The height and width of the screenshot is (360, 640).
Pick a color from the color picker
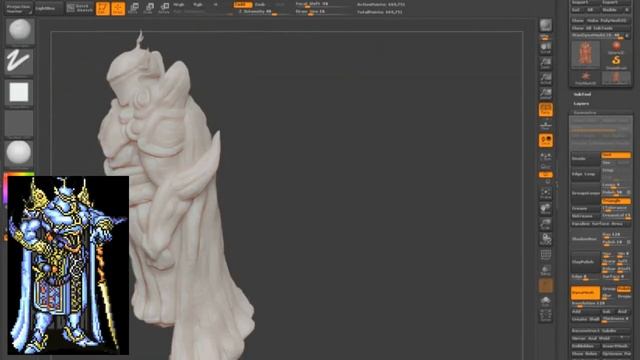[19, 175]
